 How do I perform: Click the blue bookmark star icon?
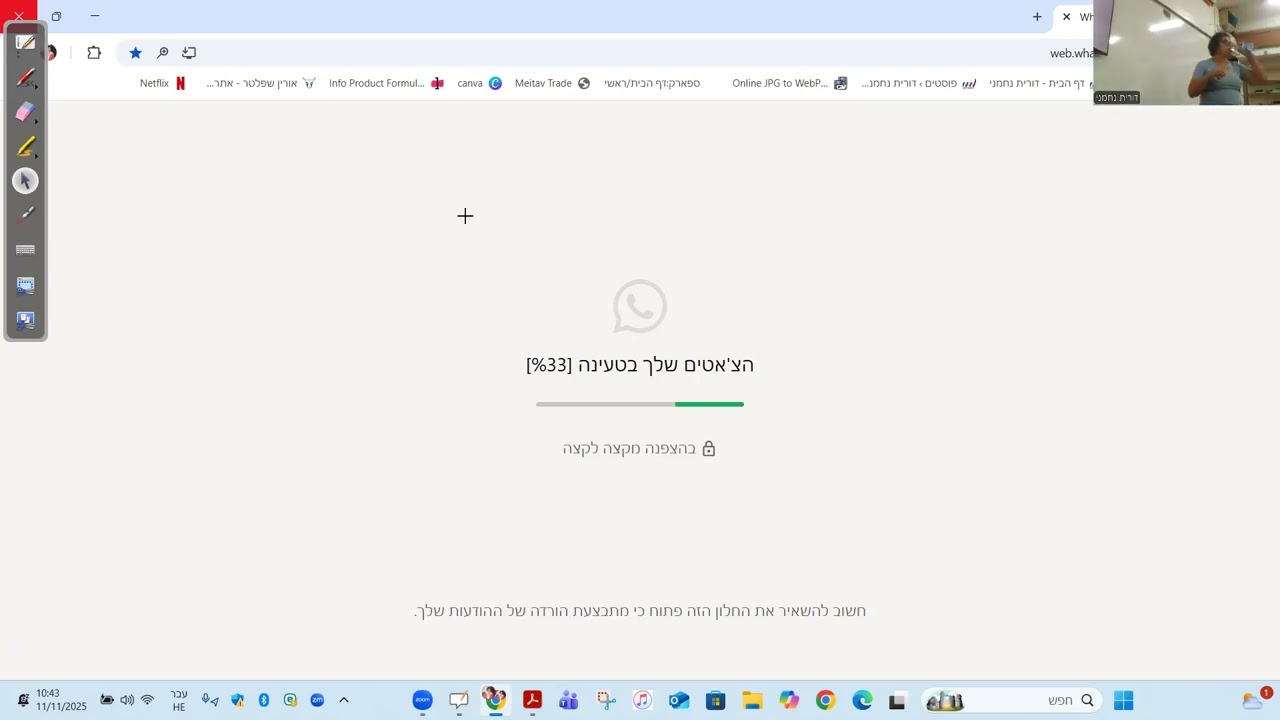click(x=136, y=53)
